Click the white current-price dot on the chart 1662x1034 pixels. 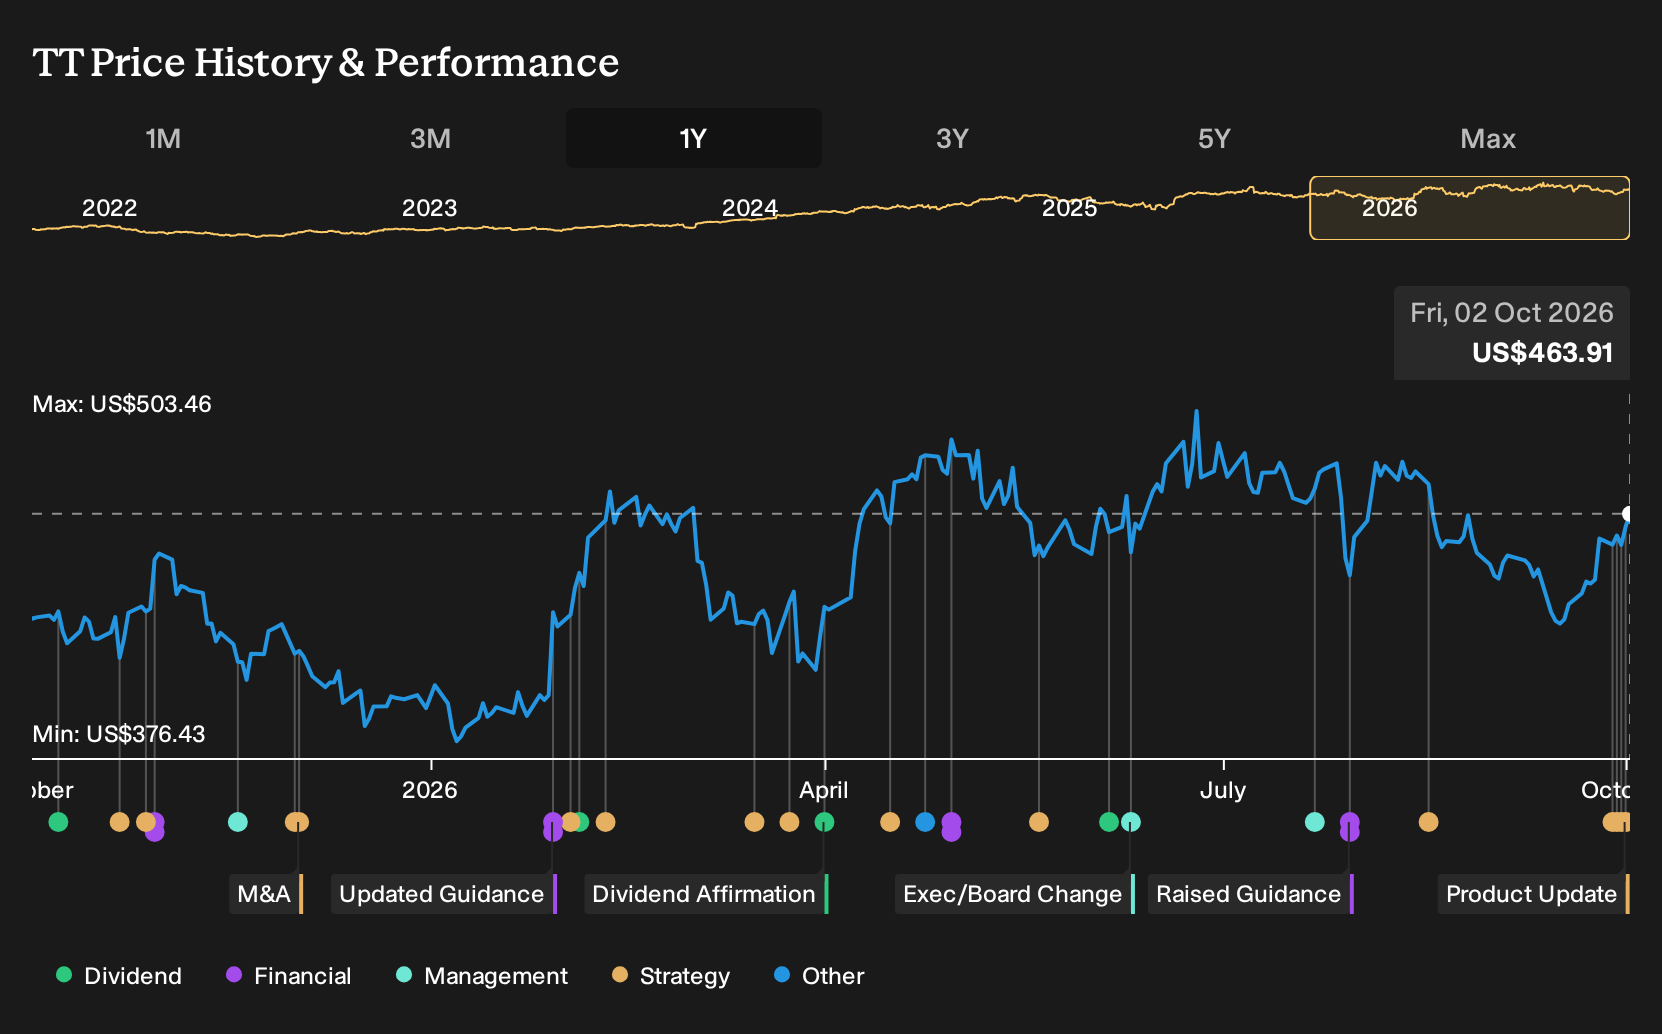(x=1627, y=514)
